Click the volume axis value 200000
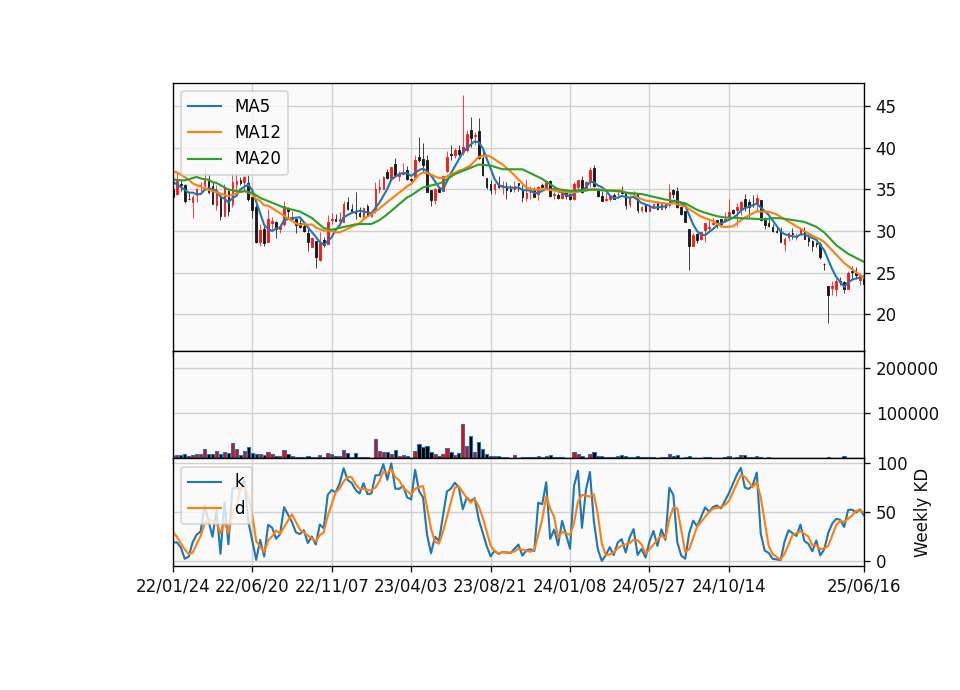Image resolution: width=960 pixels, height=690 pixels. coord(907,369)
